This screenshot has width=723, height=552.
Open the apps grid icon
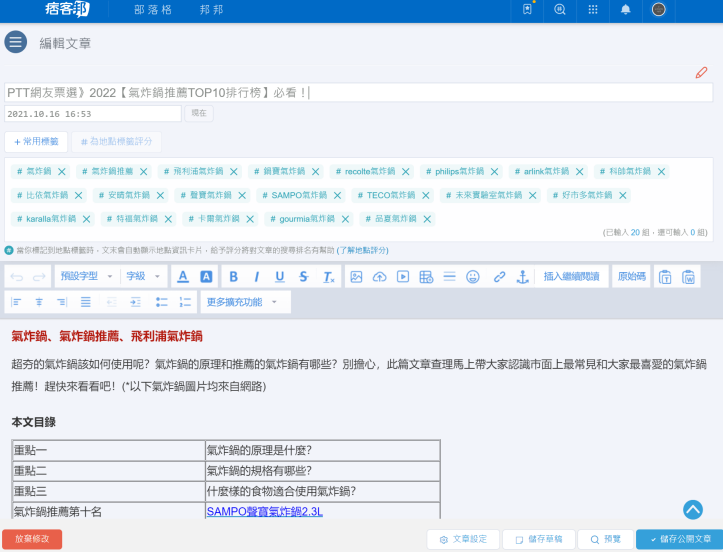(x=593, y=9)
